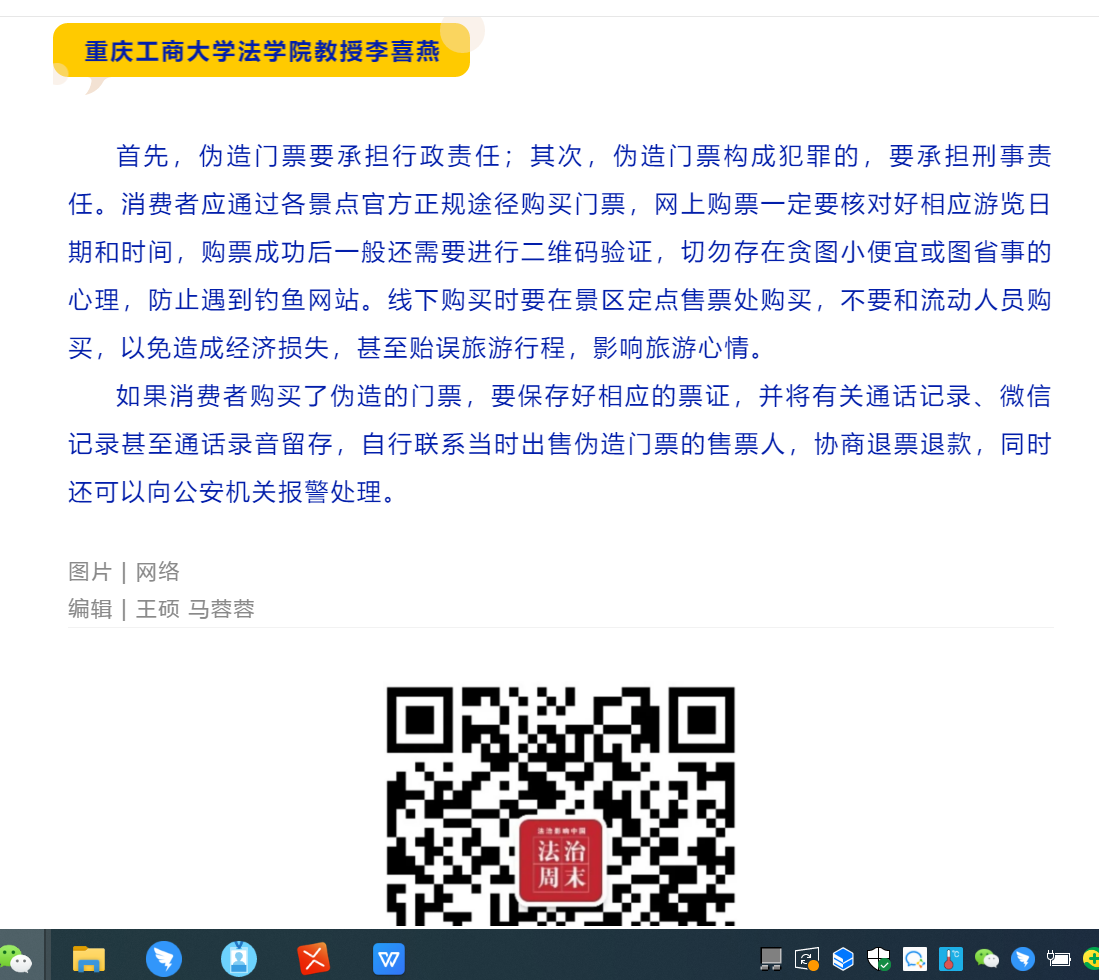Click the WeChat system tray icon
The width and height of the screenshot is (1099, 980).
coord(986,960)
